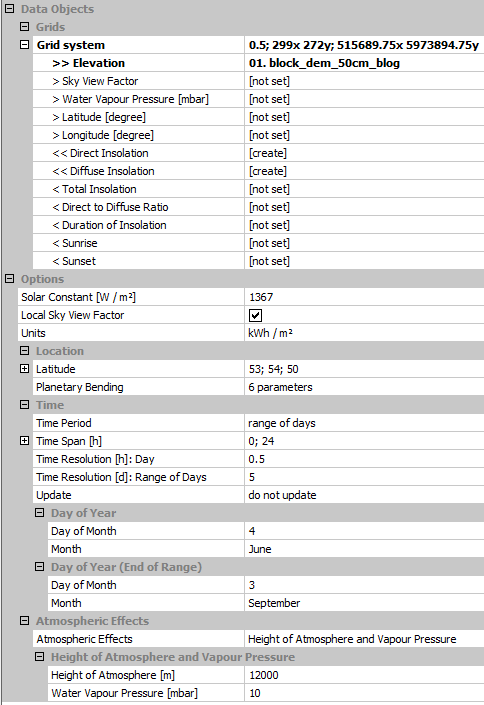
Task: Edit the Height of Atmosphere value 12000
Action: point(364,674)
